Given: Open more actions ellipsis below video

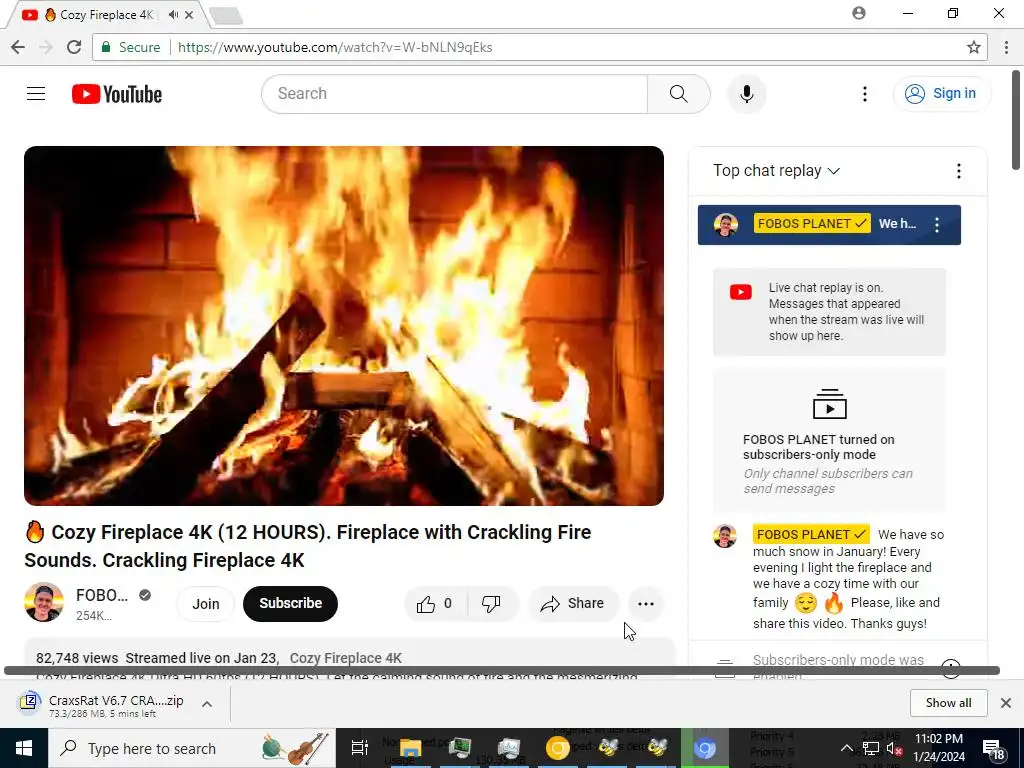Looking at the screenshot, I should click(x=646, y=603).
